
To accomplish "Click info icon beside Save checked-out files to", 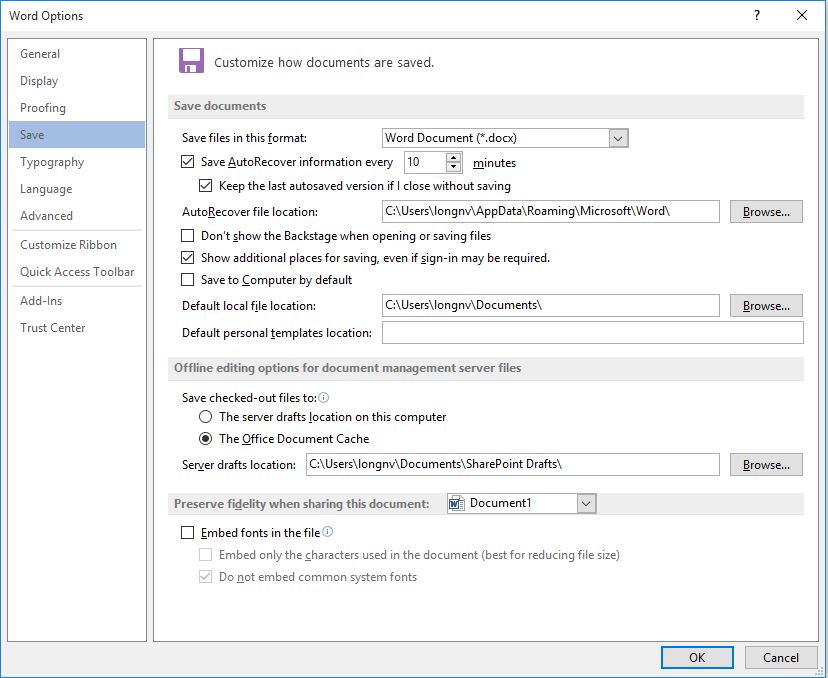I will (x=323, y=397).
